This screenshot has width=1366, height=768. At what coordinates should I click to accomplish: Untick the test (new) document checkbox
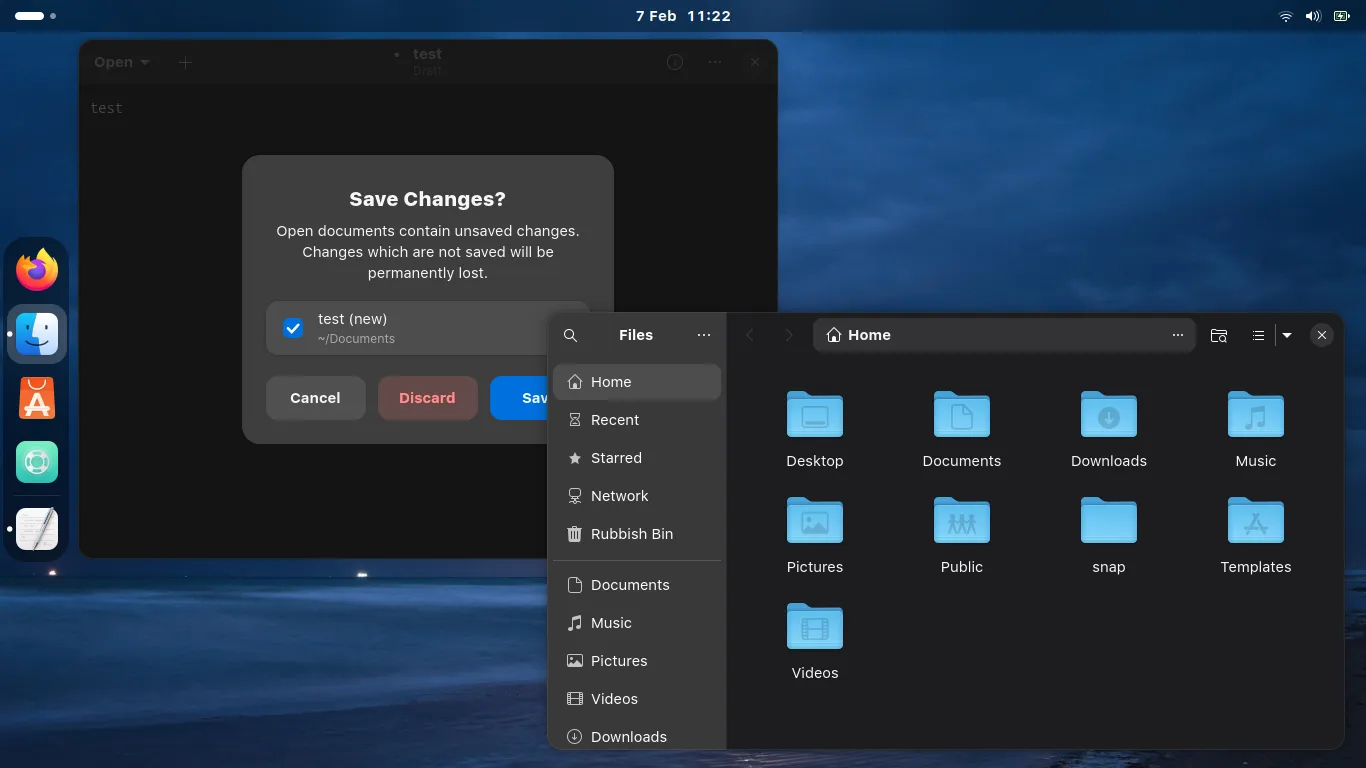292,327
